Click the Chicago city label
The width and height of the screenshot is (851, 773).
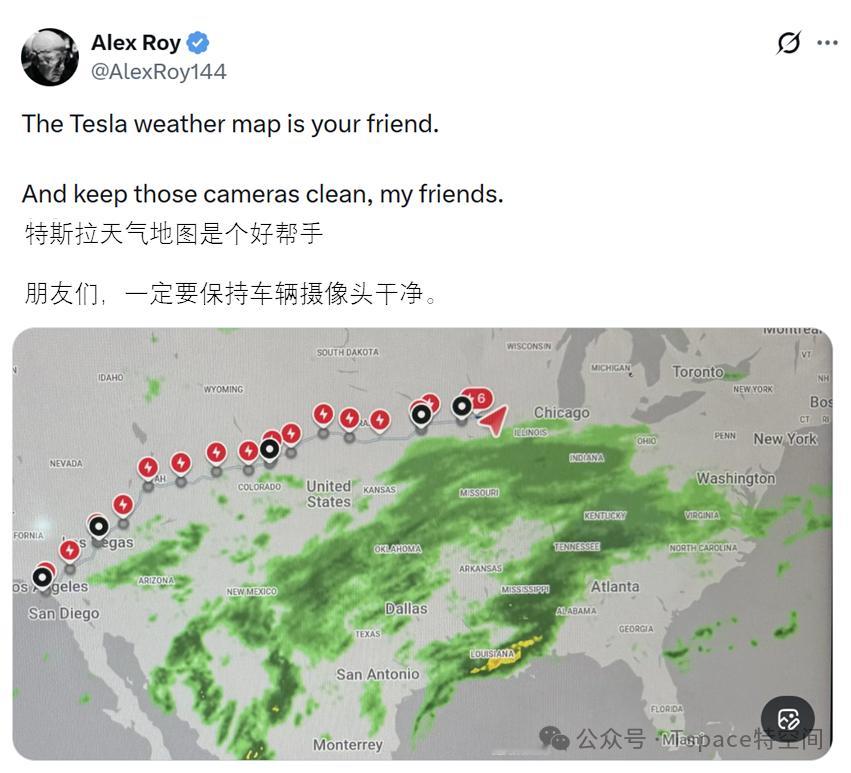pos(561,413)
